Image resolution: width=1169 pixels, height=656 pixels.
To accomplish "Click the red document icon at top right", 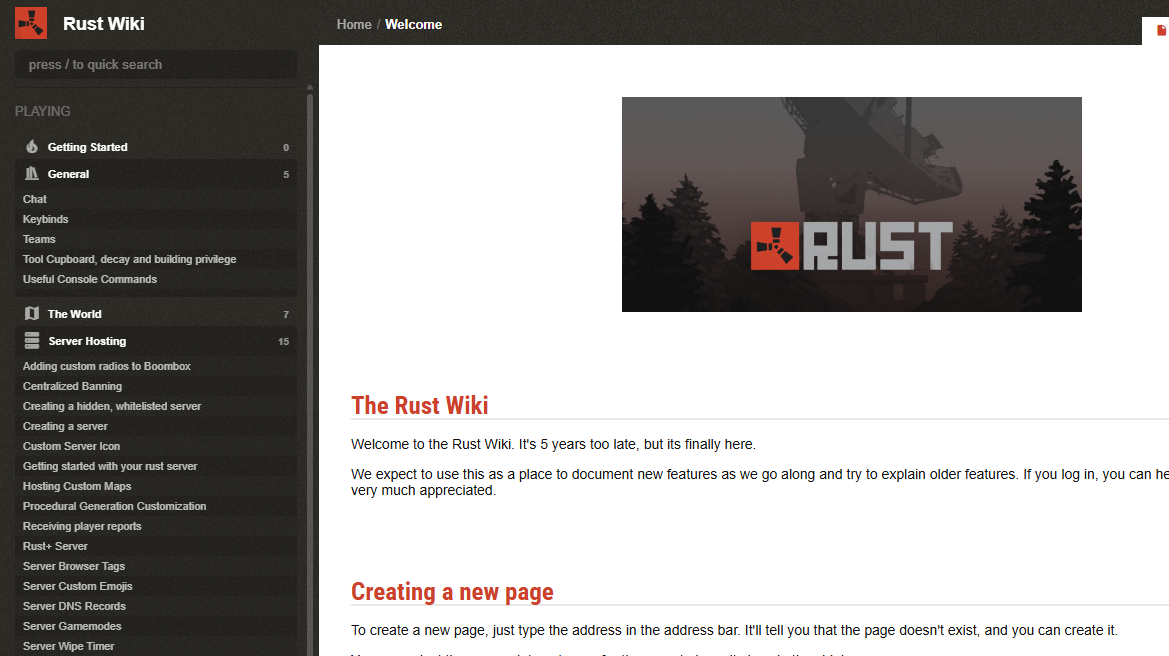I will (x=1161, y=31).
